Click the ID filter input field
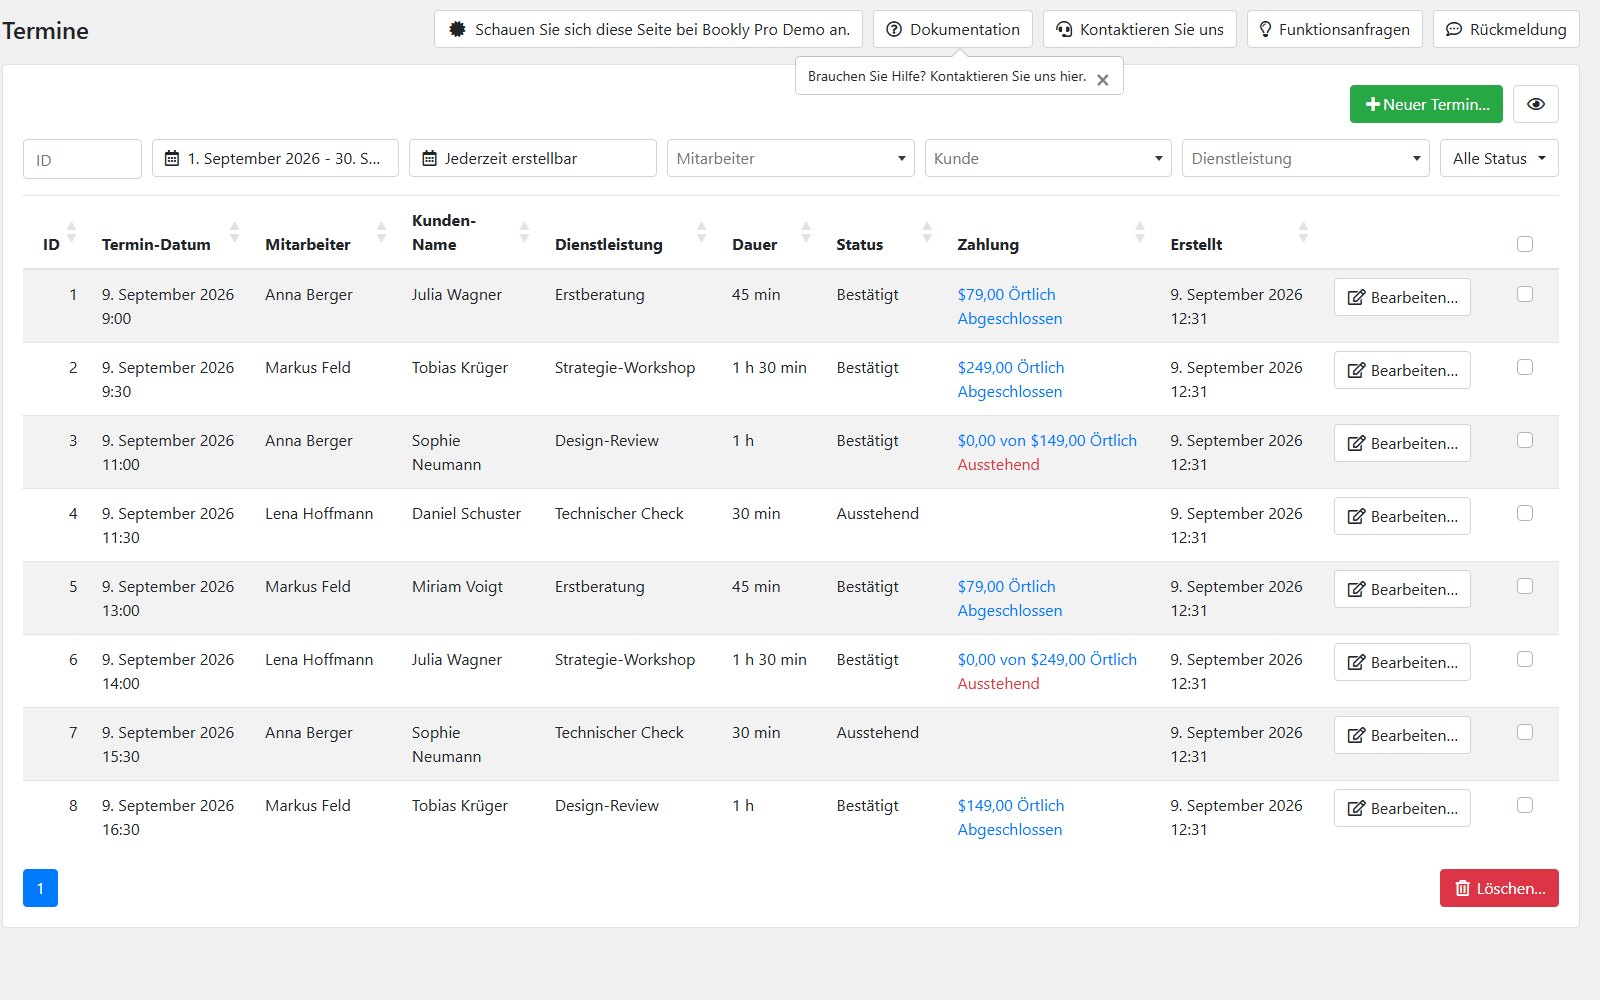The image size is (1600, 1000). click(82, 159)
